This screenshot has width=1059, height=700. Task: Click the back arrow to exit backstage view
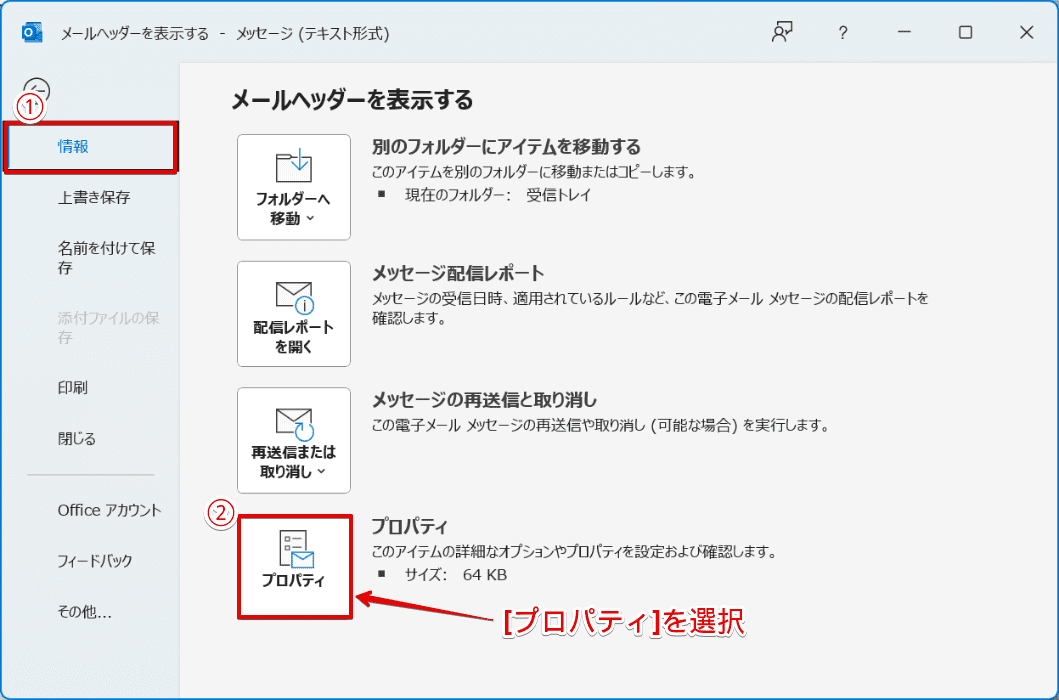point(37,90)
